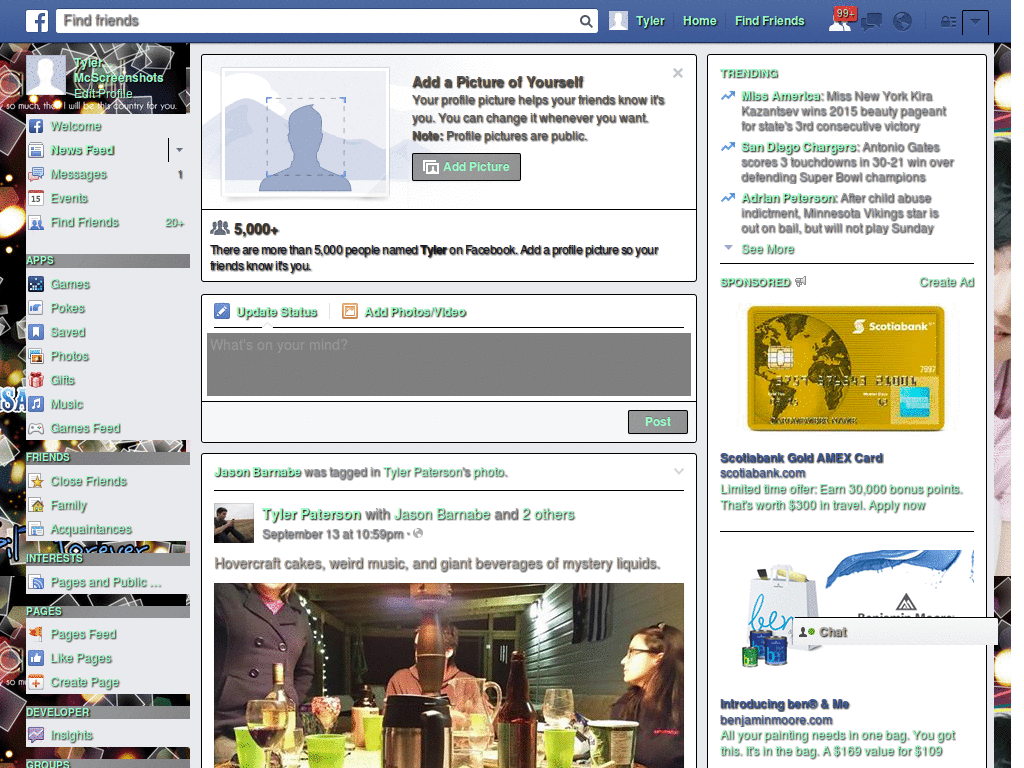Open the dinner table photo
The height and width of the screenshot is (768, 1024).
tap(449, 675)
